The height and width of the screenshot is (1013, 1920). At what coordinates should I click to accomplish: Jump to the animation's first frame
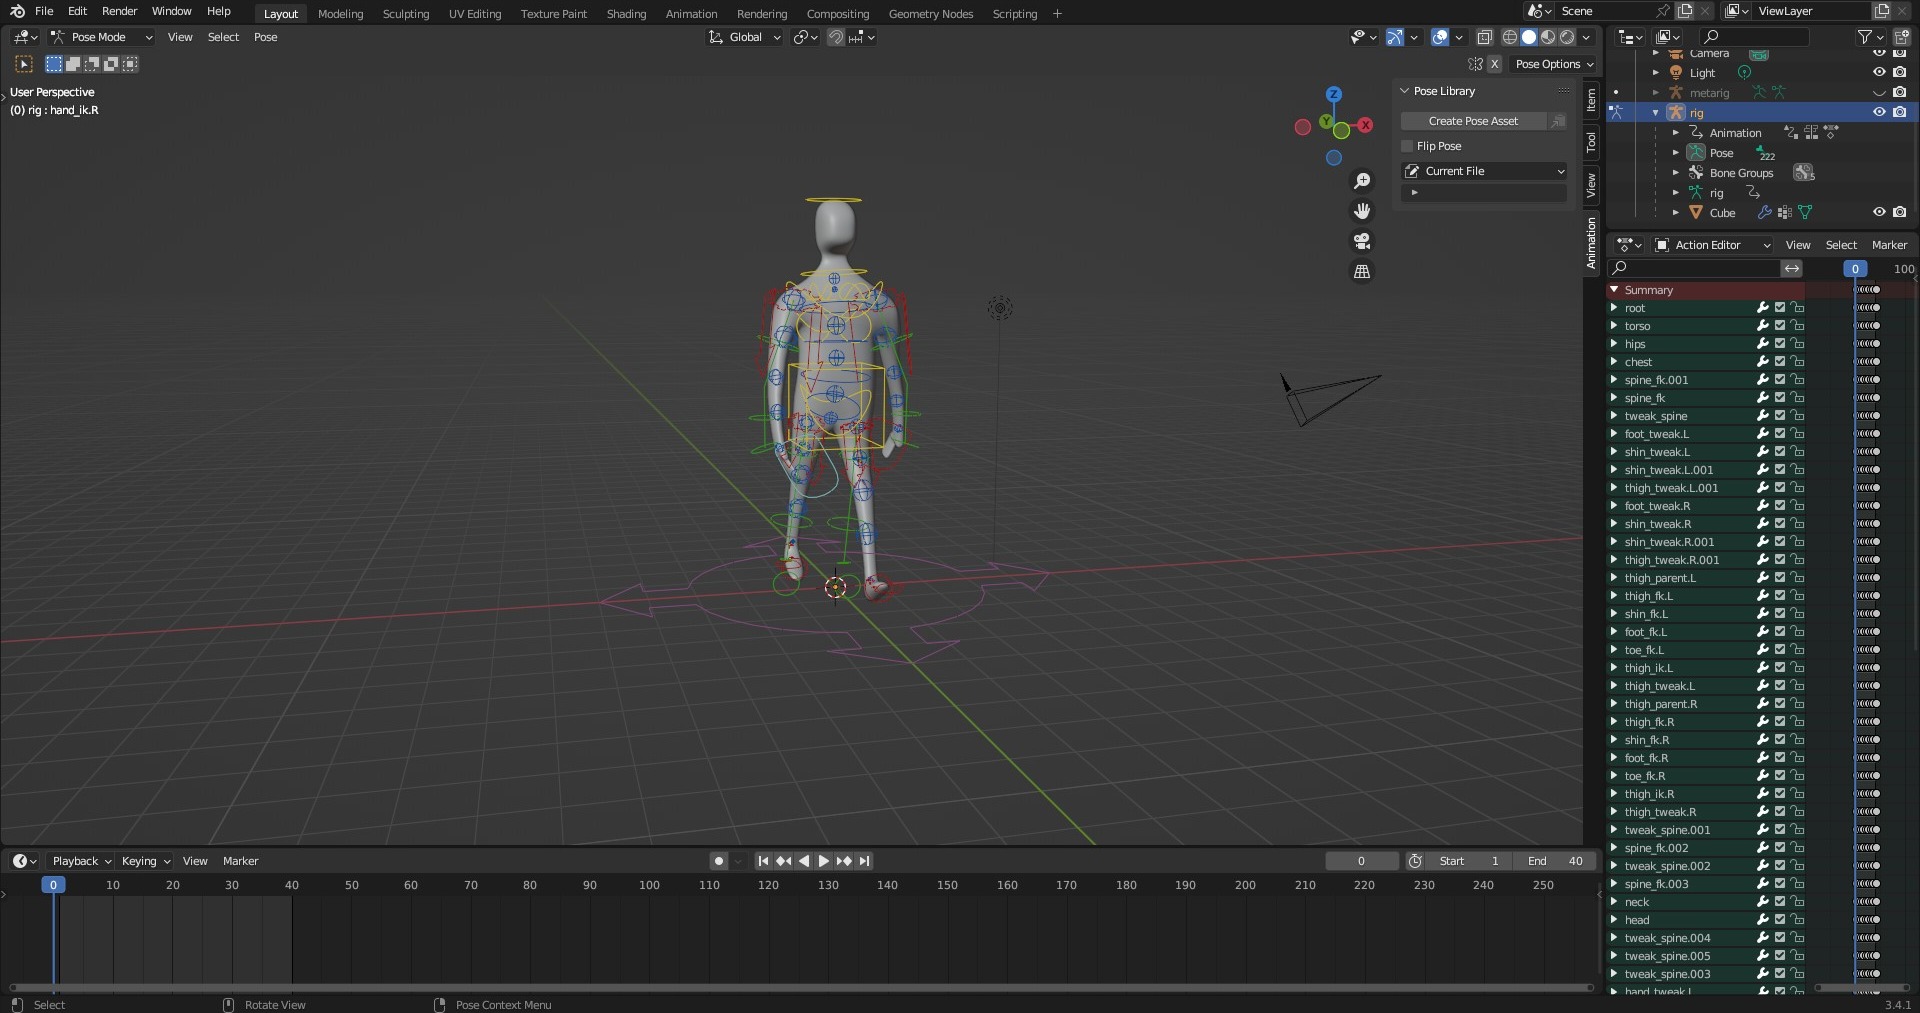coord(763,861)
